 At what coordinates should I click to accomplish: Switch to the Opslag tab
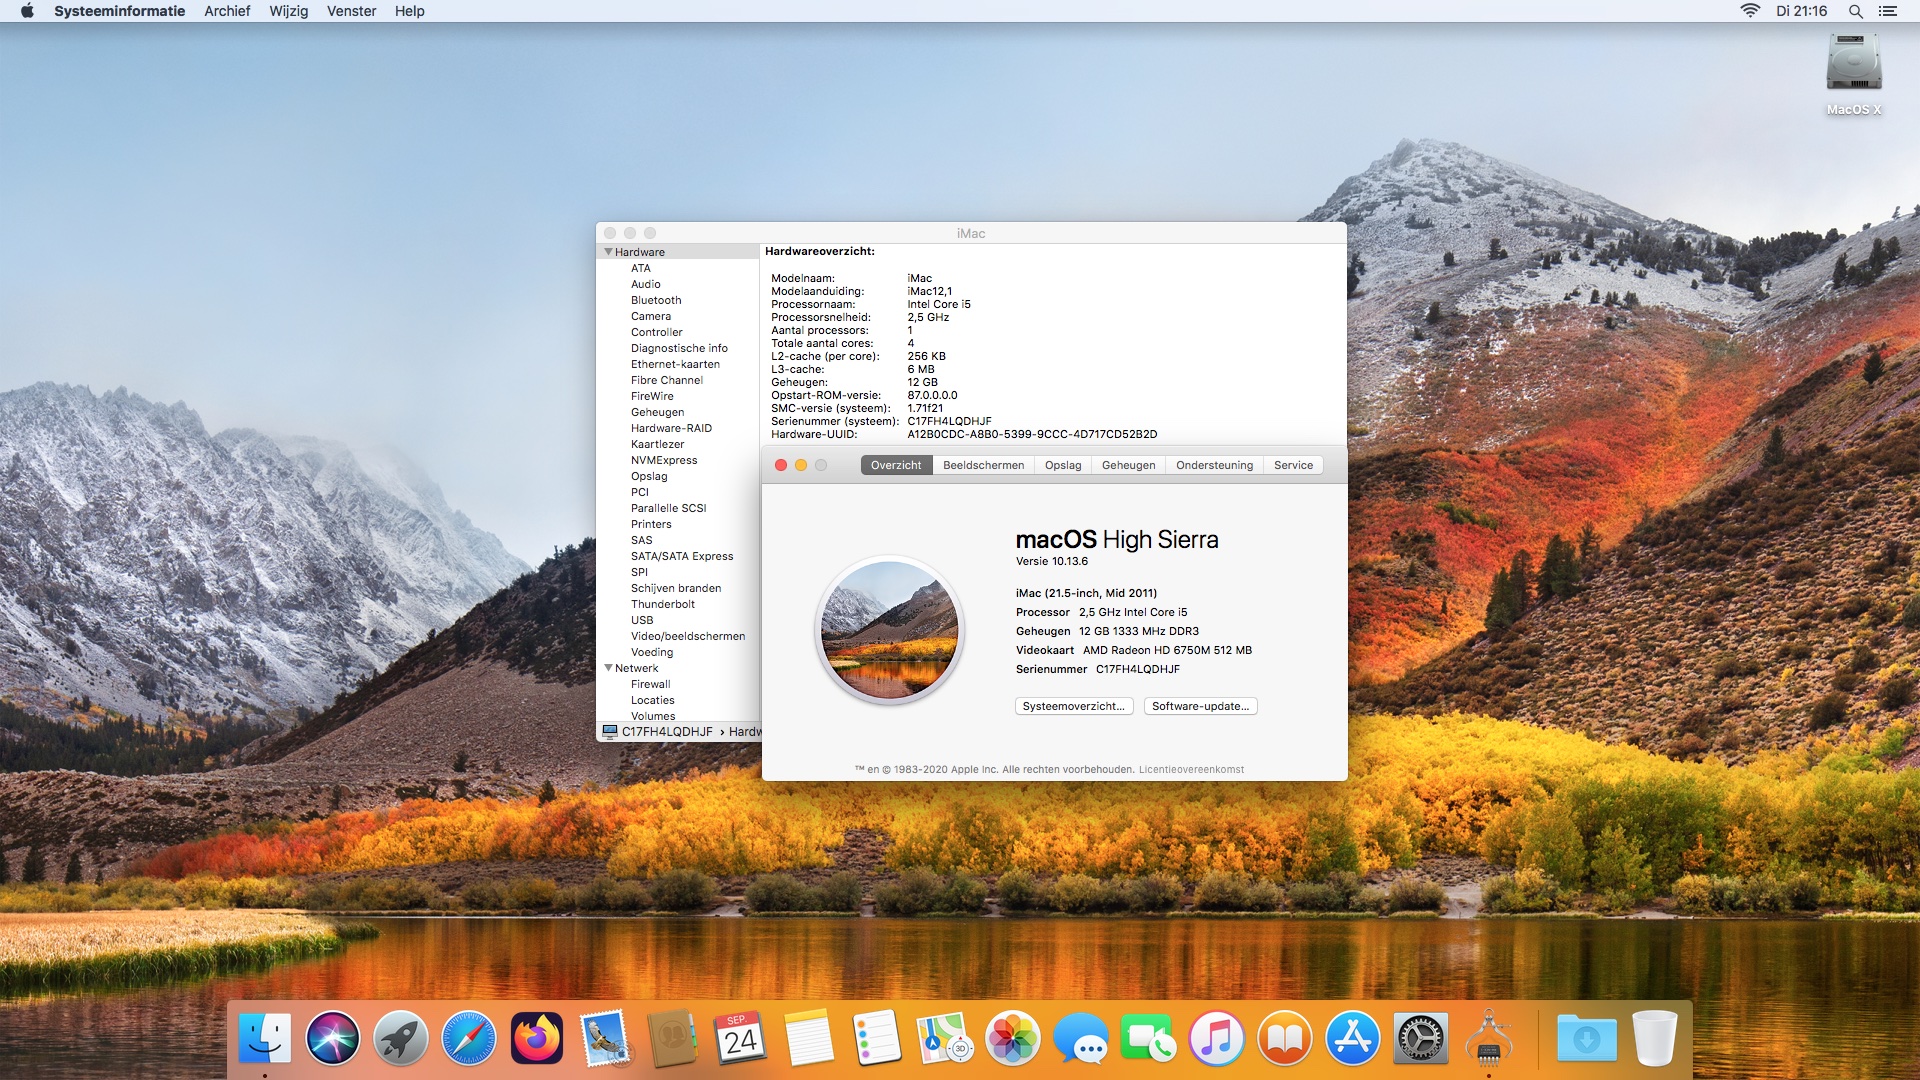[x=1063, y=465]
